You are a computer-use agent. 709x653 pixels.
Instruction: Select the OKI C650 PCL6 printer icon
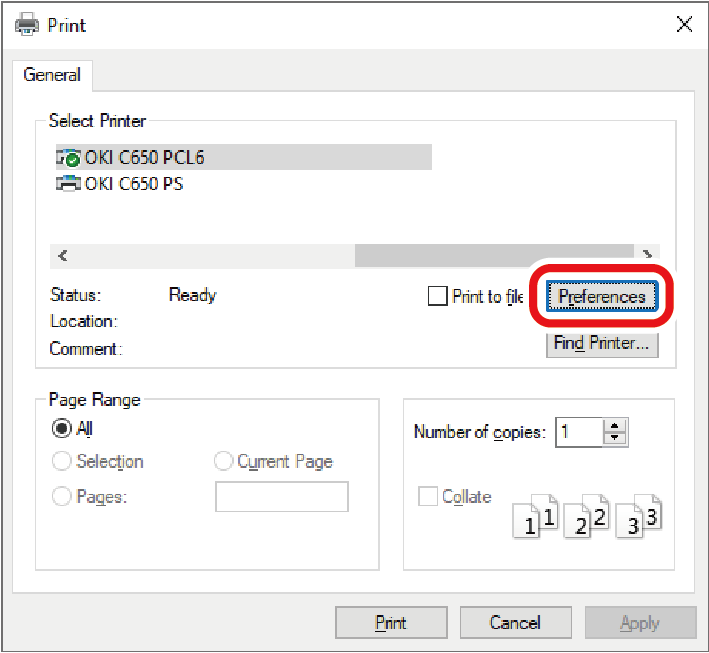[68, 157]
